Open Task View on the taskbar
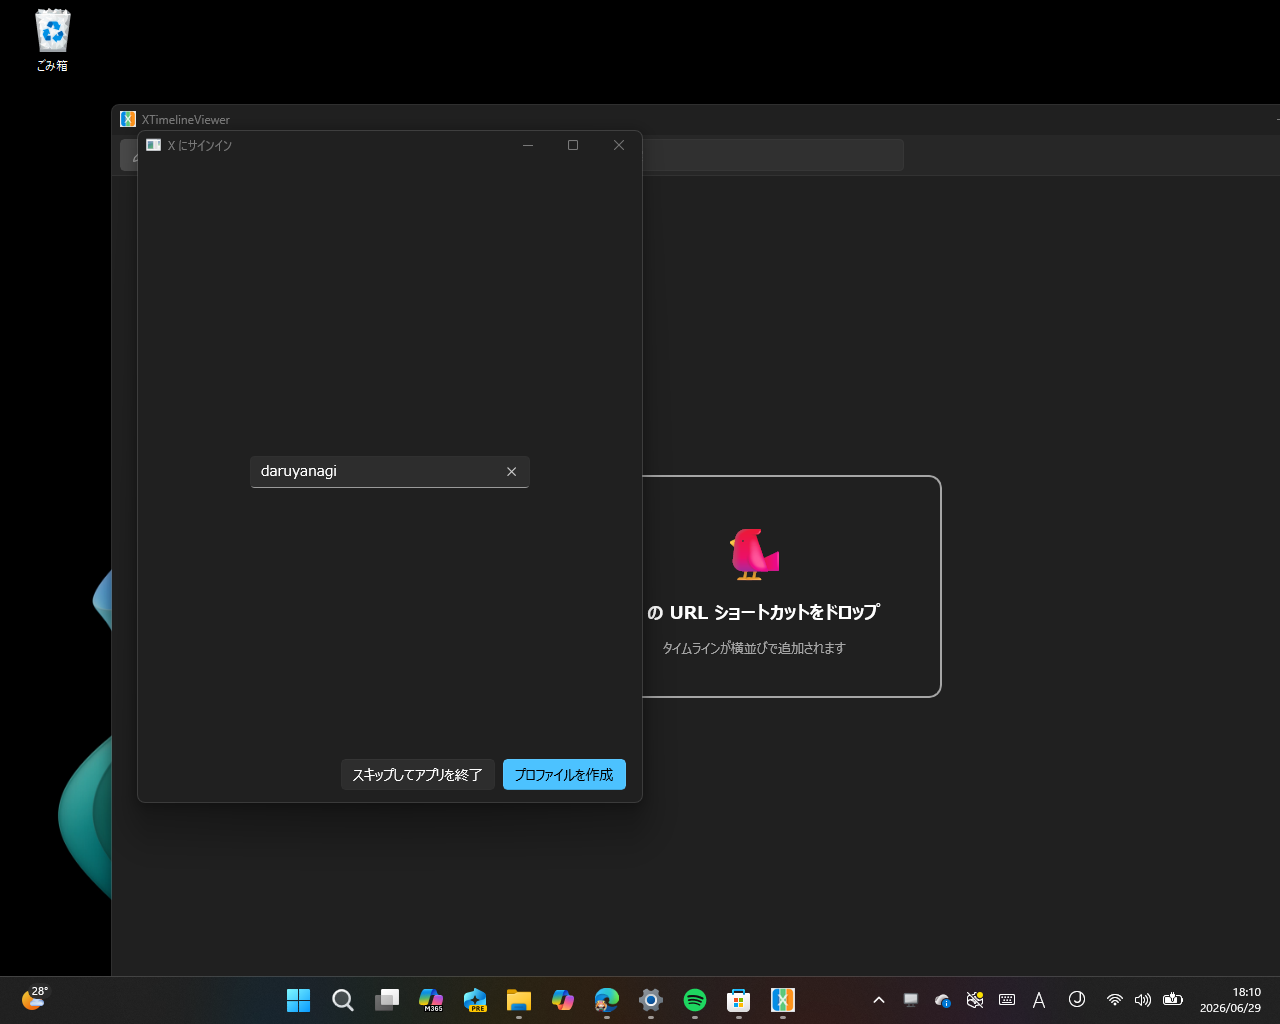The image size is (1280, 1024). pyautogui.click(x=387, y=1000)
